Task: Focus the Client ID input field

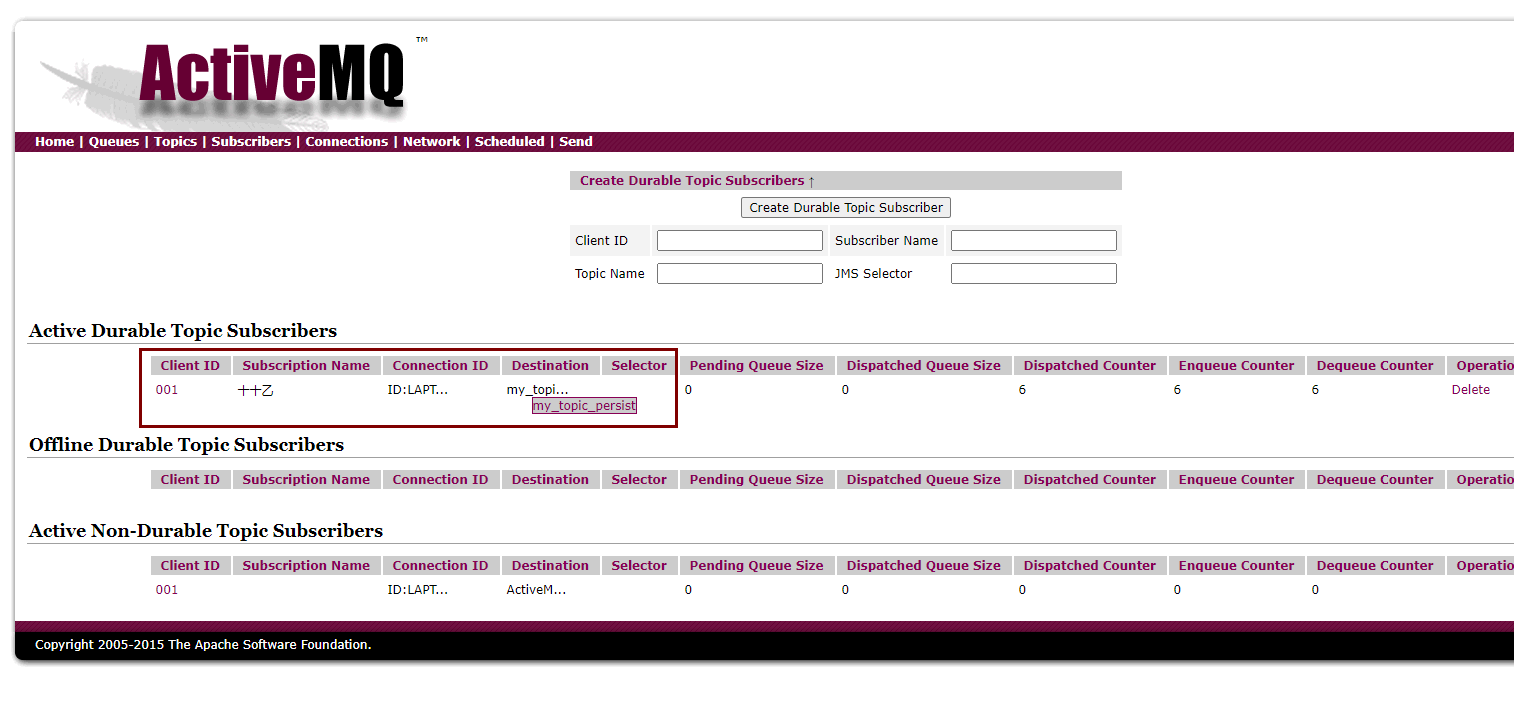Action: [740, 241]
